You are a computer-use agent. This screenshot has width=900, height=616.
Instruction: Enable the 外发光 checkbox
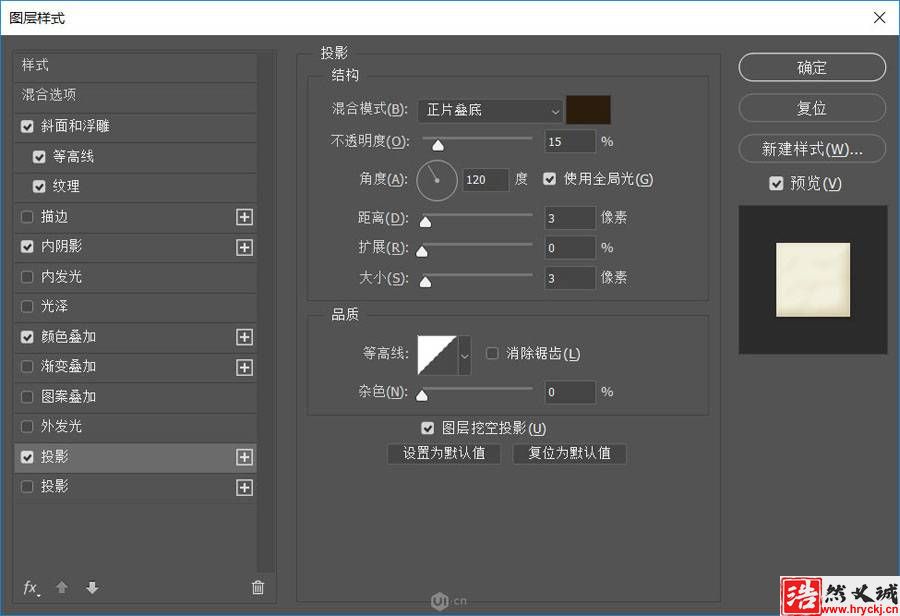coord(27,427)
